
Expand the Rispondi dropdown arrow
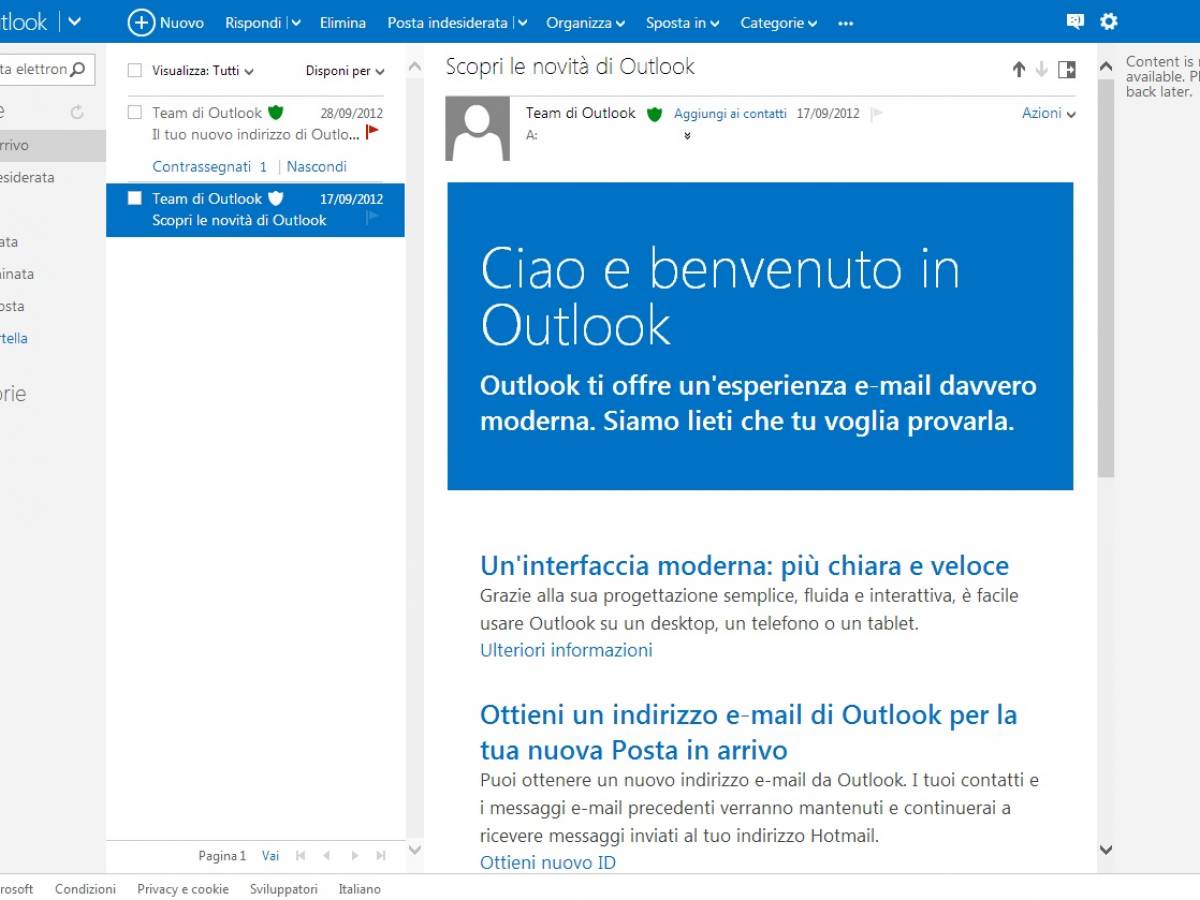[295, 23]
